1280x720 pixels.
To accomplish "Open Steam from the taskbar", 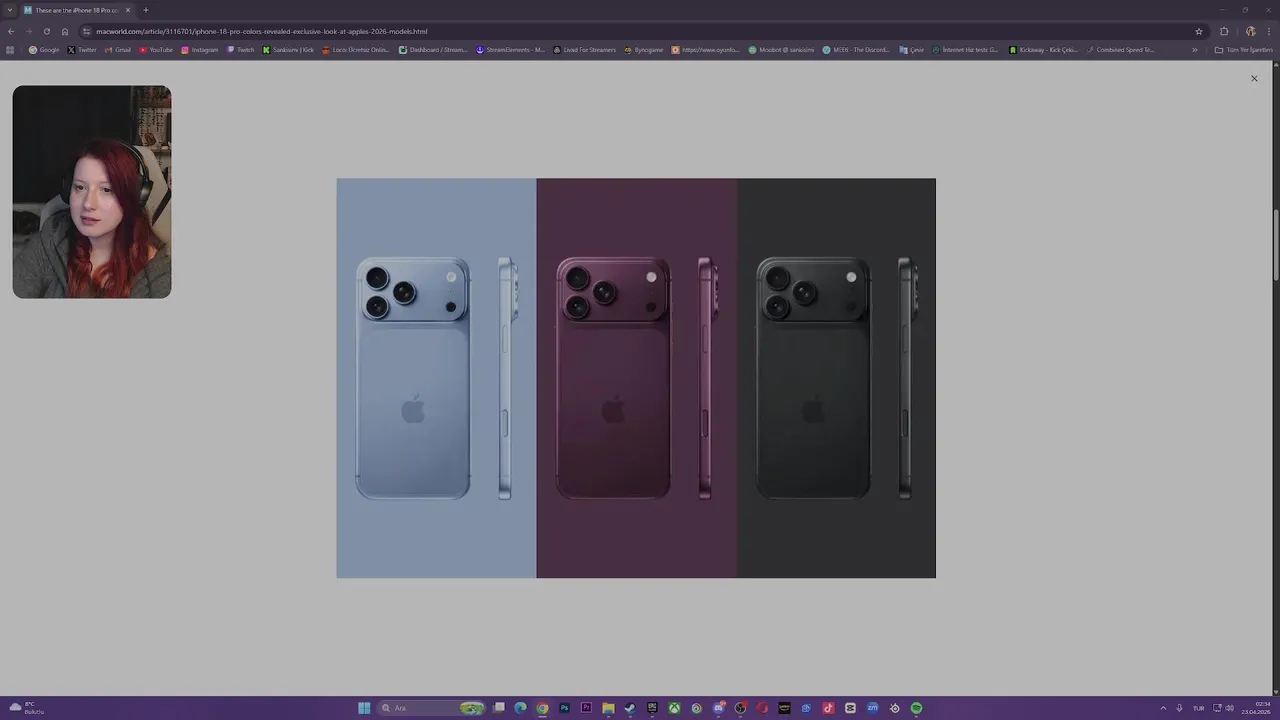I will coord(630,708).
